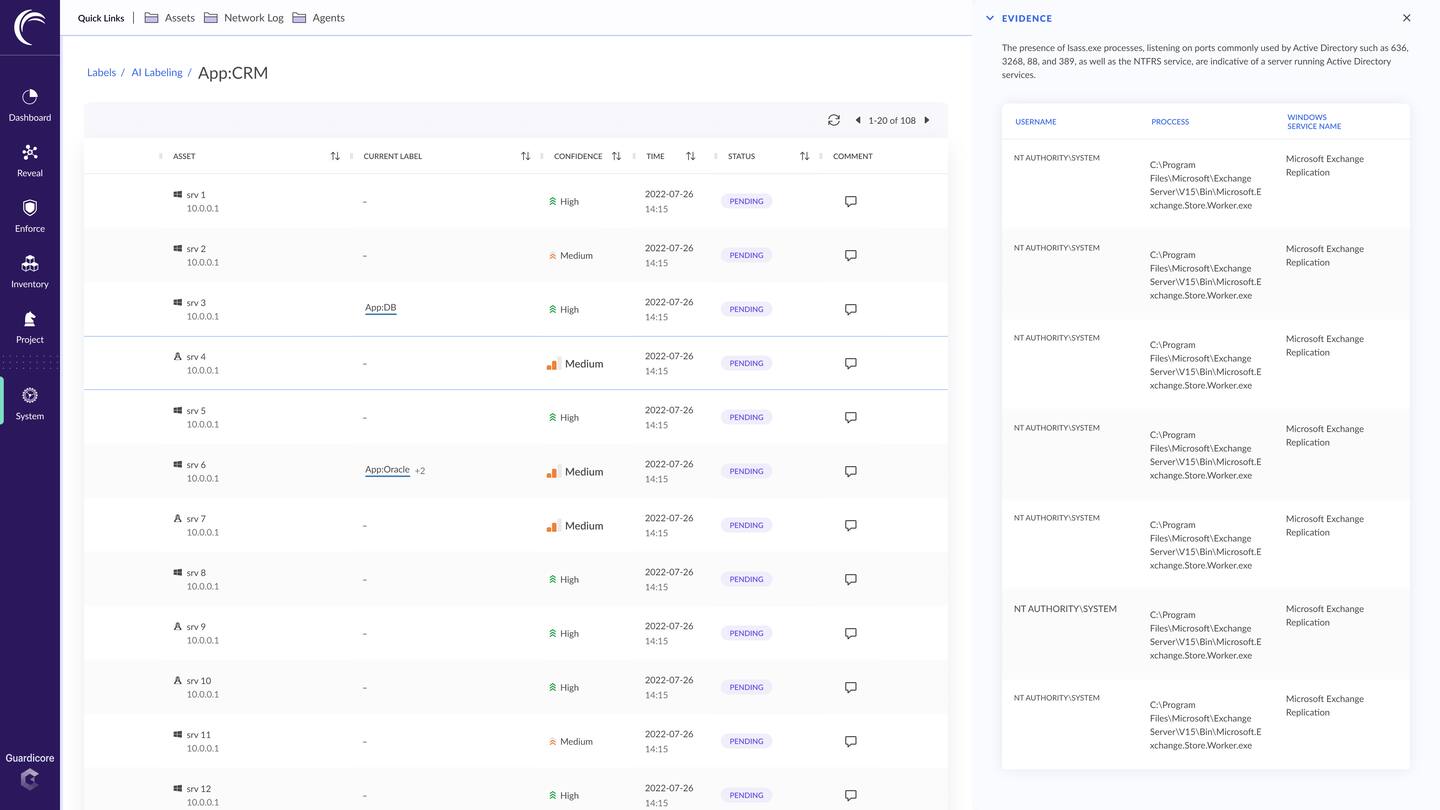Open the Reveal section in sidebar
The width and height of the screenshot is (1440, 810).
[30, 160]
